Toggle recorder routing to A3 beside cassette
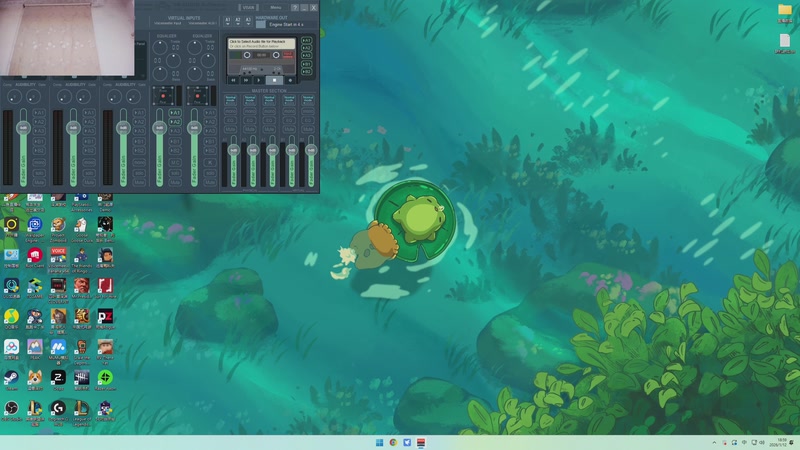The width and height of the screenshot is (800, 450). [306, 55]
